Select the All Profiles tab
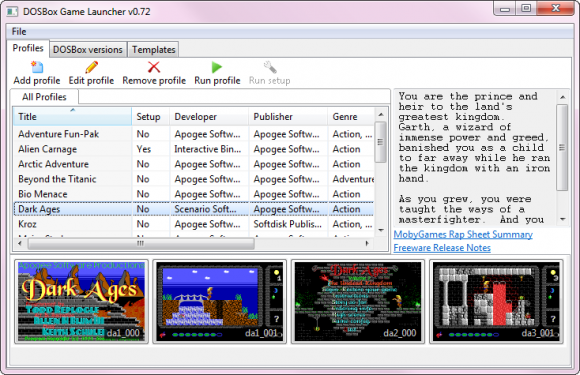This screenshot has width=580, height=375. (44, 97)
